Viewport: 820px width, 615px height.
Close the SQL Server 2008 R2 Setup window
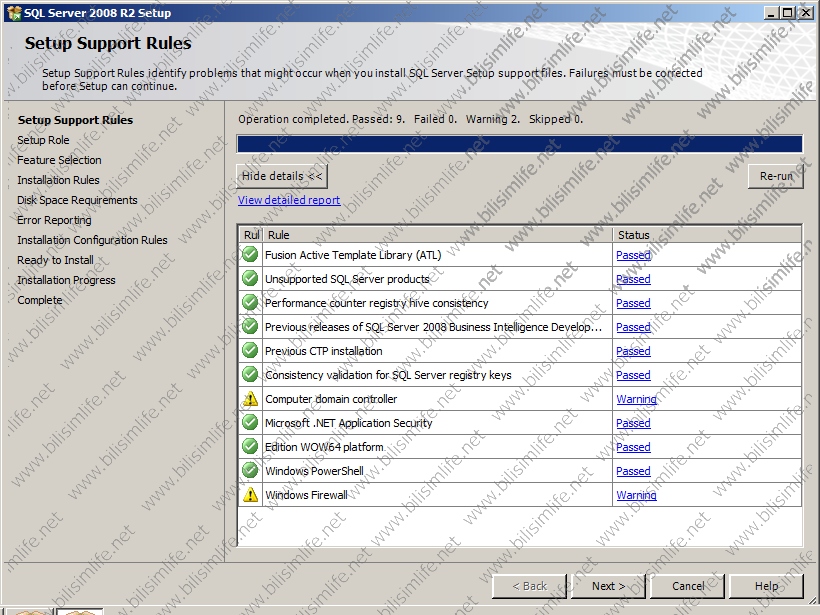805,13
